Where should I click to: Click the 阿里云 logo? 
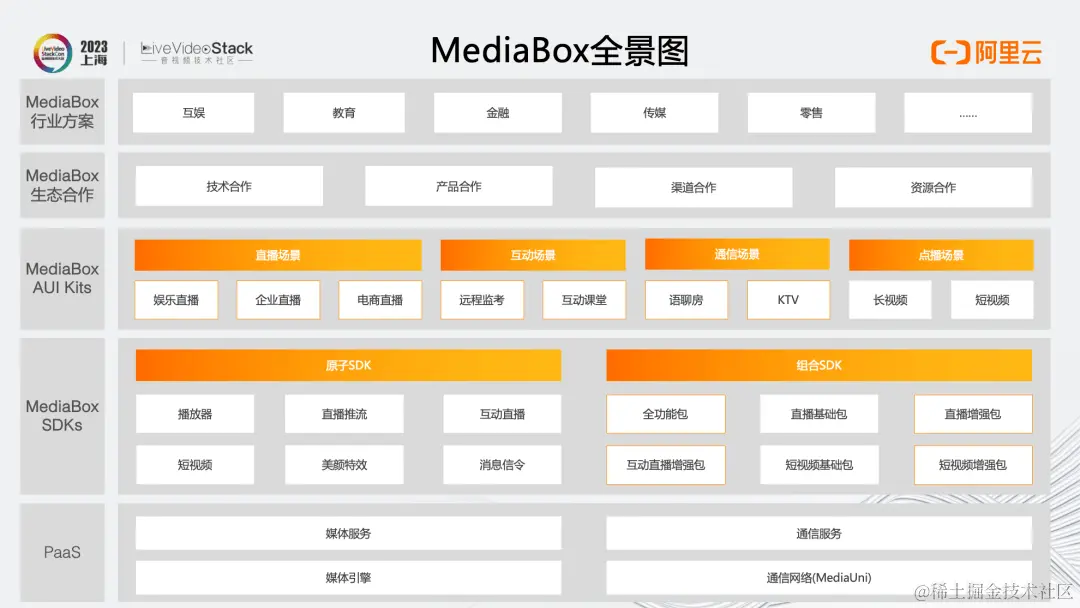coord(986,52)
